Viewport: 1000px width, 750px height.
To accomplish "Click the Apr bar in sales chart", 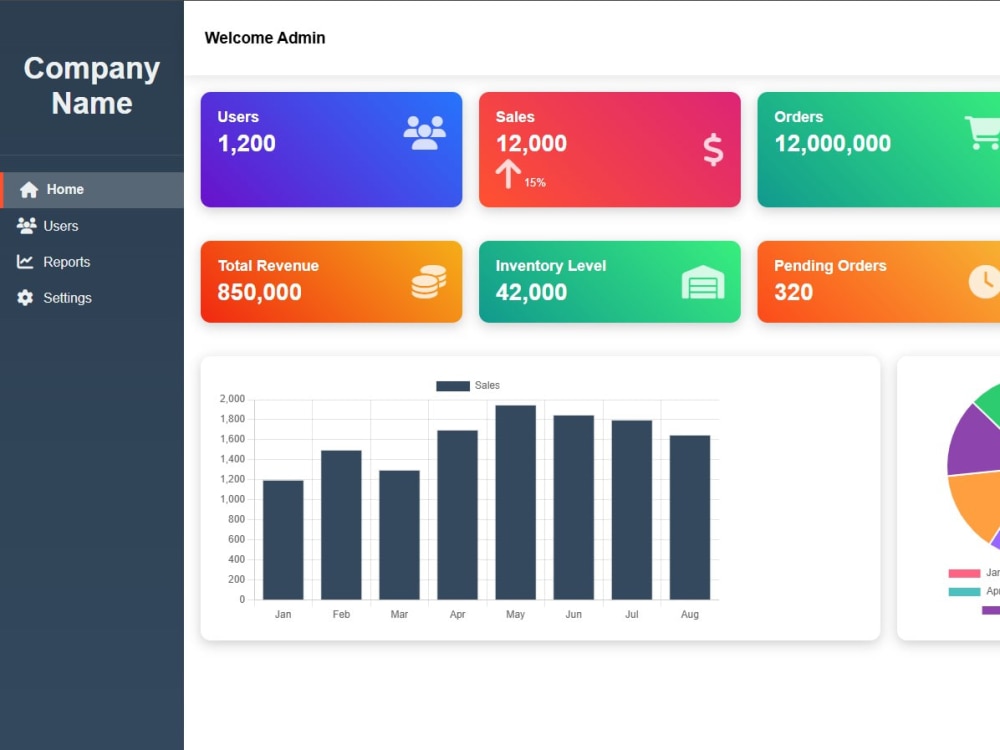I will [x=457, y=515].
